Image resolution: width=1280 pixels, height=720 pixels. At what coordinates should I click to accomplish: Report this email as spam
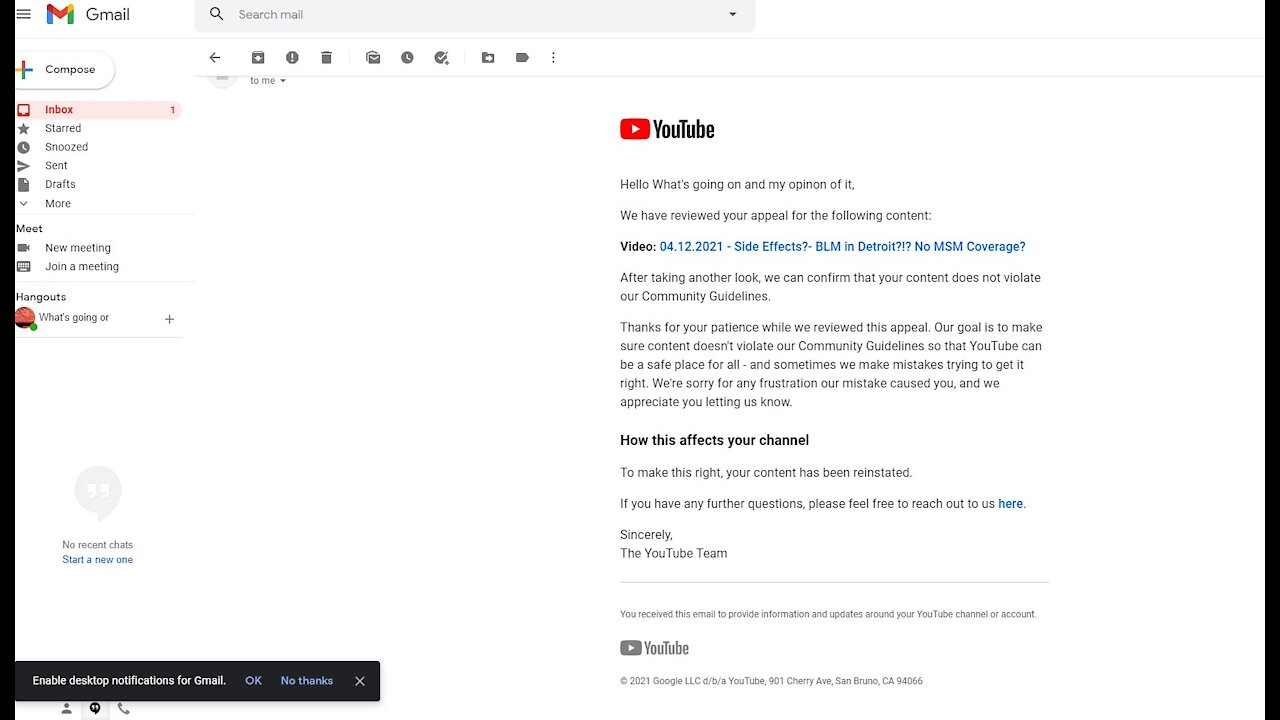coord(292,58)
